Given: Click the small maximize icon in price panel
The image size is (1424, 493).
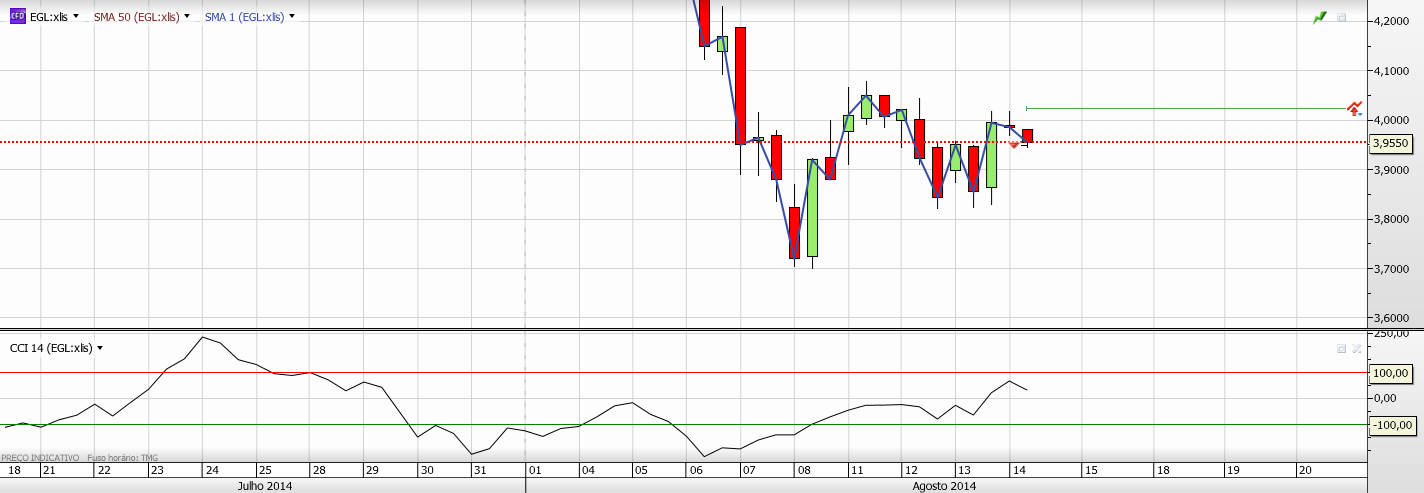Looking at the screenshot, I should pos(1342,17).
